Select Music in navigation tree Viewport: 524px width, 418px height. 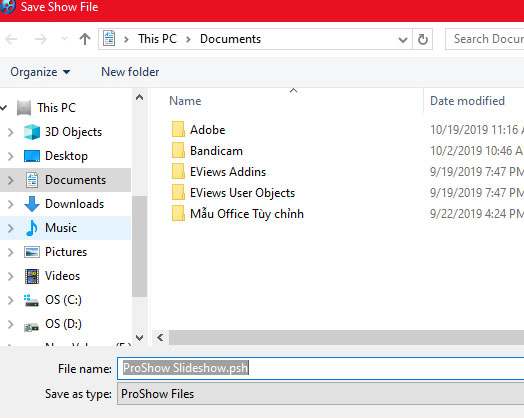pos(61,228)
